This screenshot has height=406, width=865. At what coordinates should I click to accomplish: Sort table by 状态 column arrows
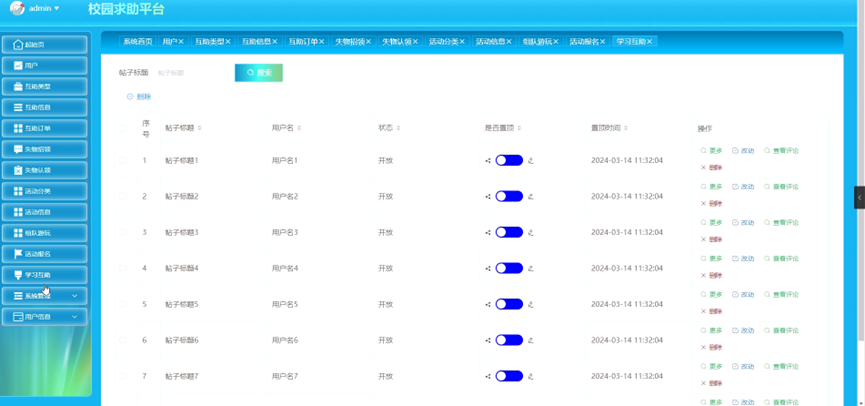click(x=398, y=128)
